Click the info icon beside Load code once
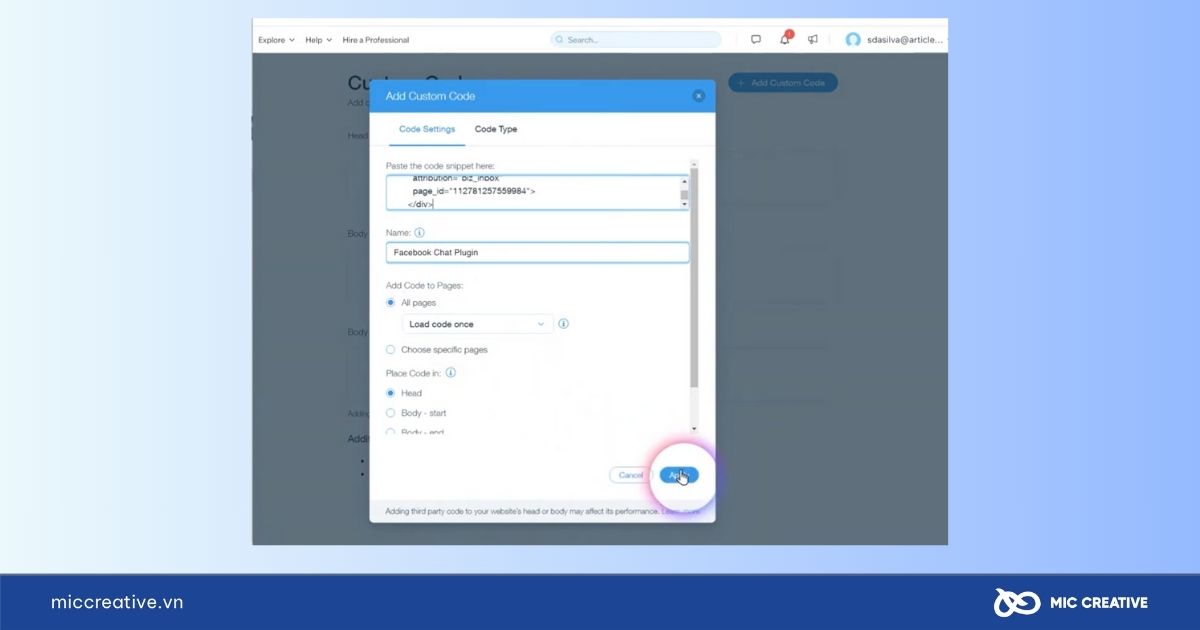The width and height of the screenshot is (1200, 630). 564,324
